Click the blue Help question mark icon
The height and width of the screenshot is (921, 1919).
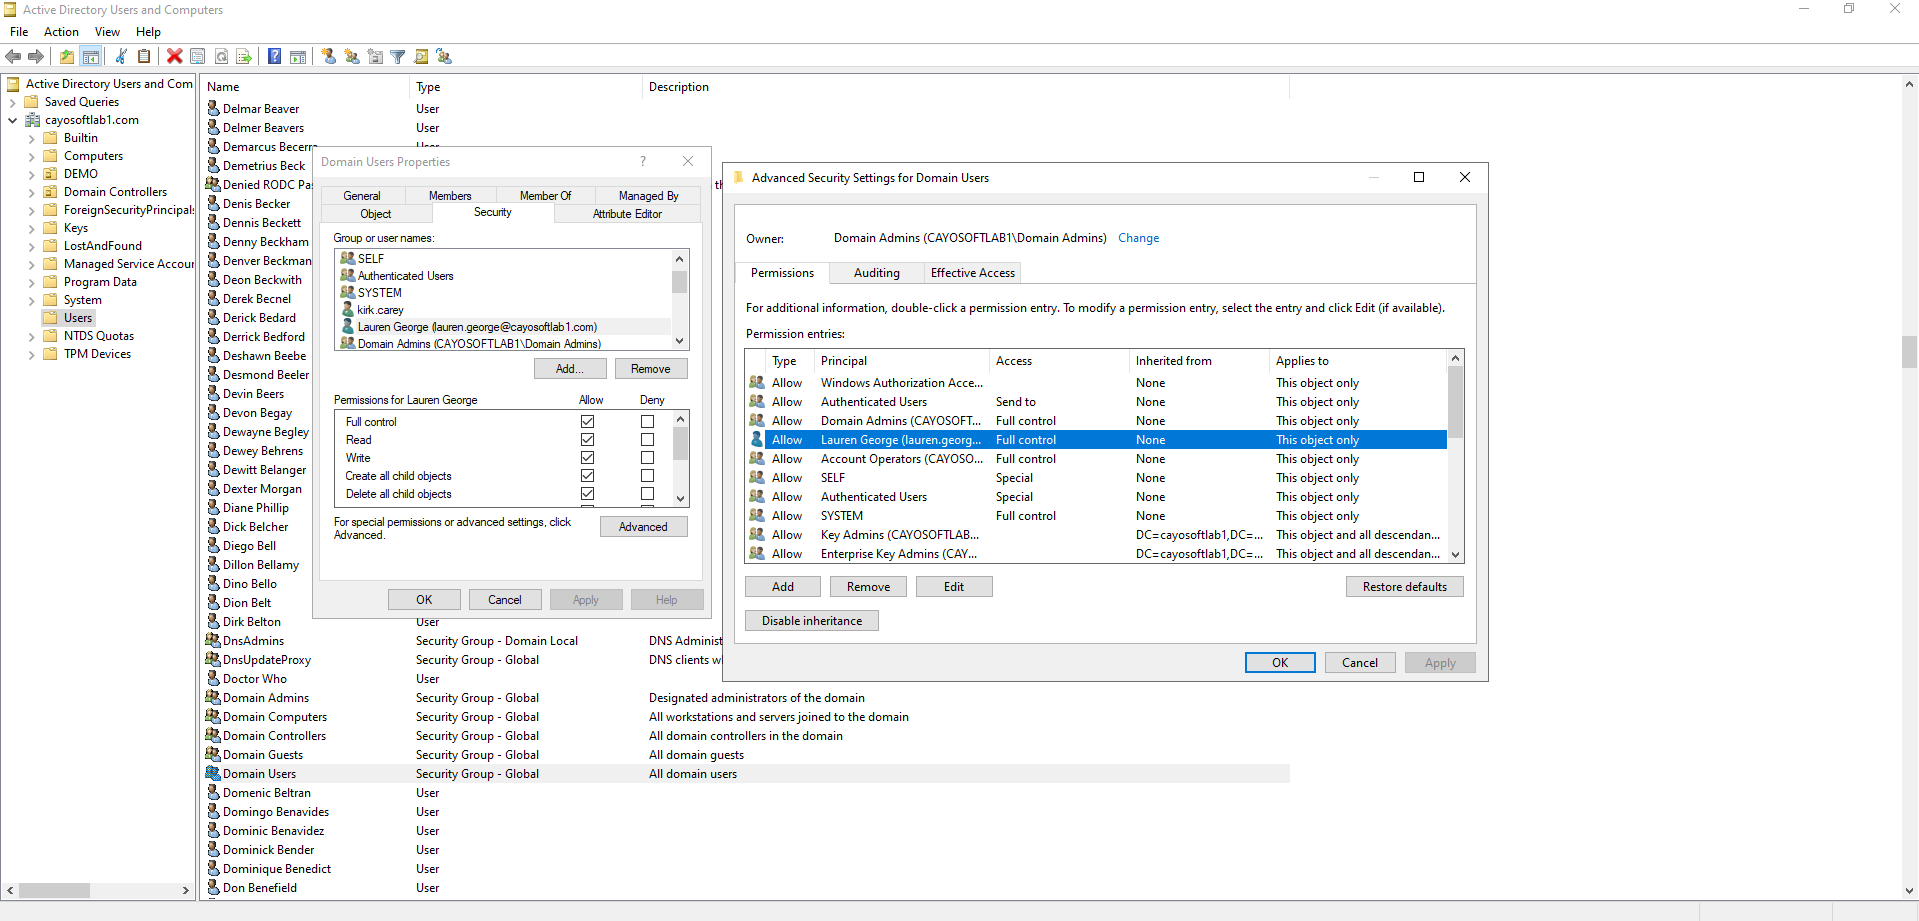click(274, 56)
